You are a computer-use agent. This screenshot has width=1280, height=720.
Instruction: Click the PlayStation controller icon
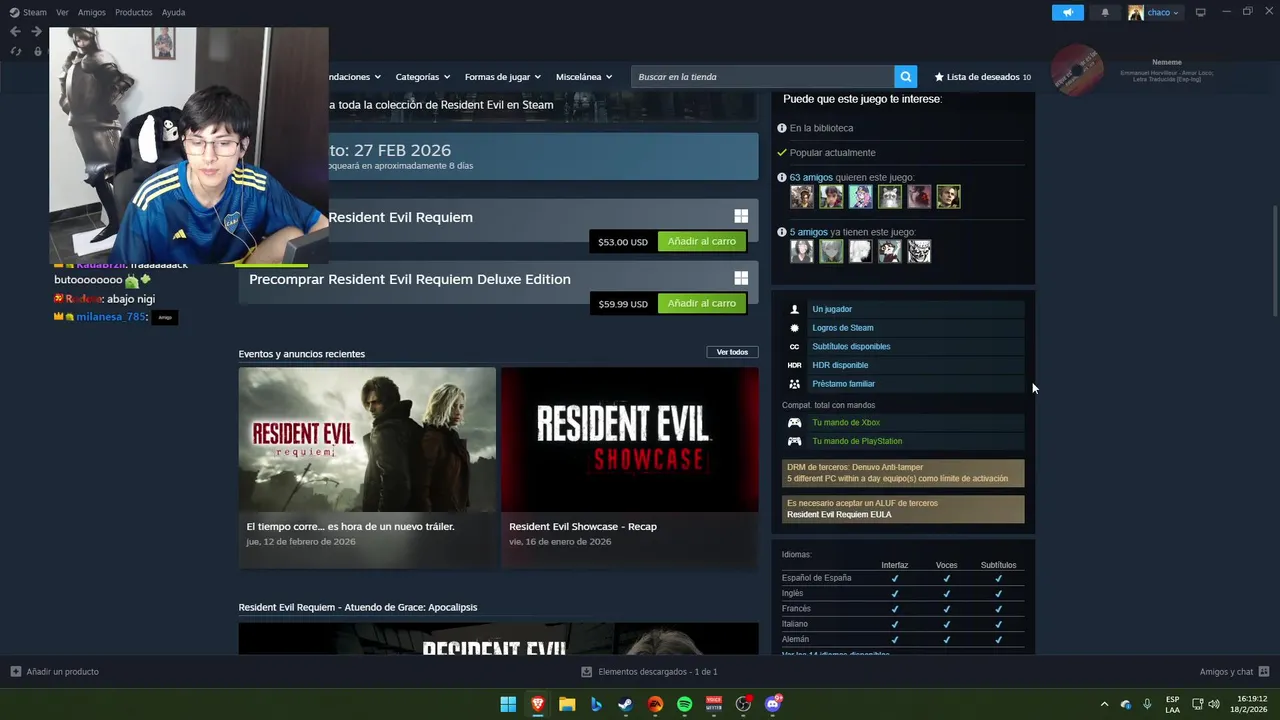click(x=795, y=441)
